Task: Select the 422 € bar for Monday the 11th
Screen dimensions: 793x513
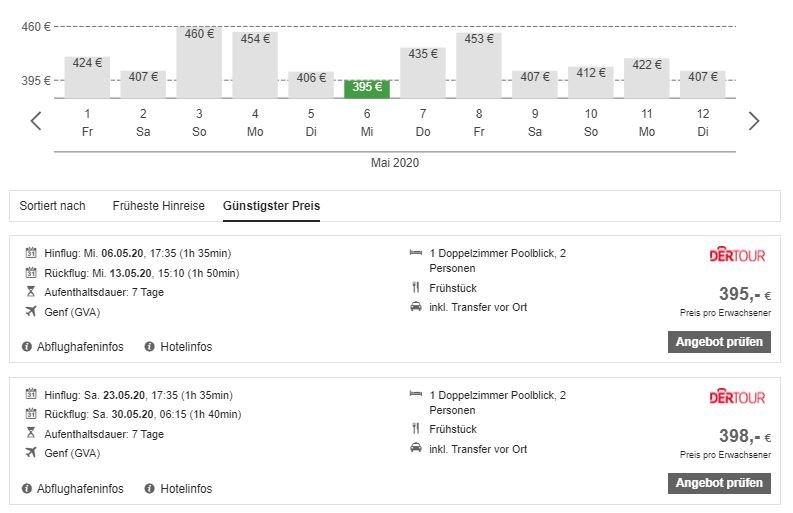Action: [x=647, y=77]
